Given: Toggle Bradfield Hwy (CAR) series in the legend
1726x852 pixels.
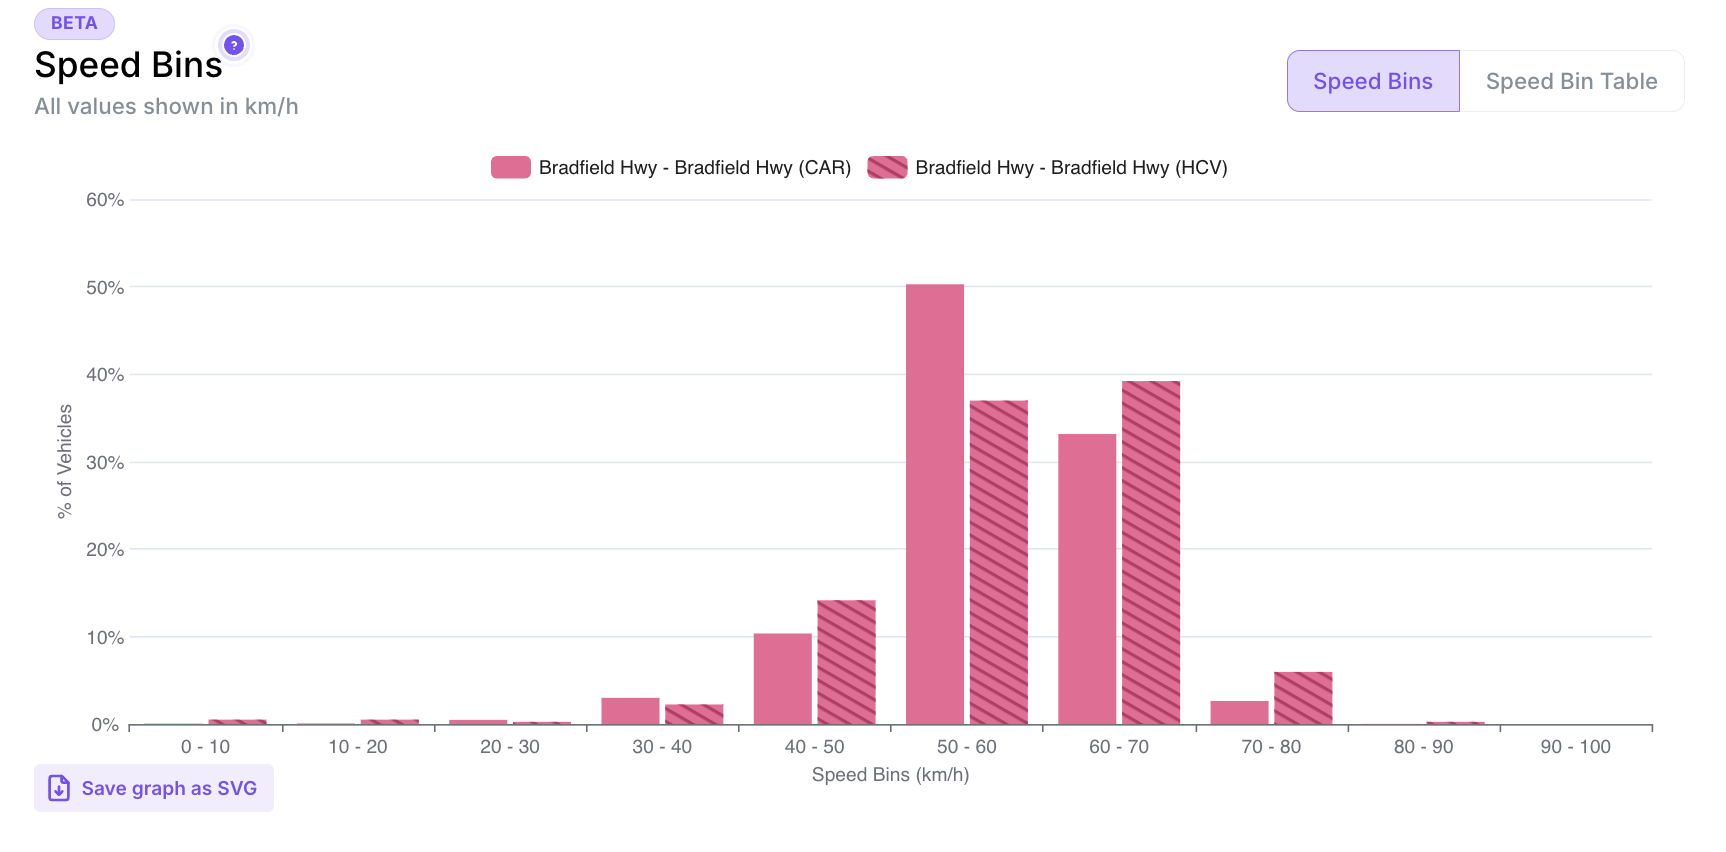Looking at the screenshot, I should (x=670, y=167).
